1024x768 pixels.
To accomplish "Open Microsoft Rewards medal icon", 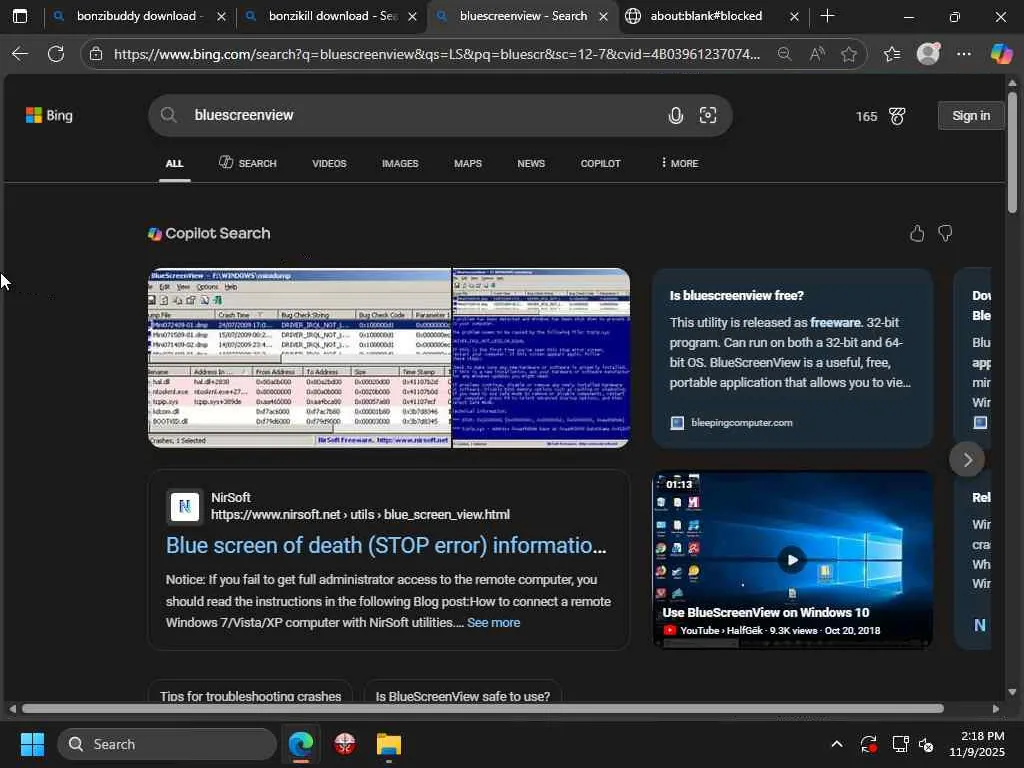I will point(897,116).
